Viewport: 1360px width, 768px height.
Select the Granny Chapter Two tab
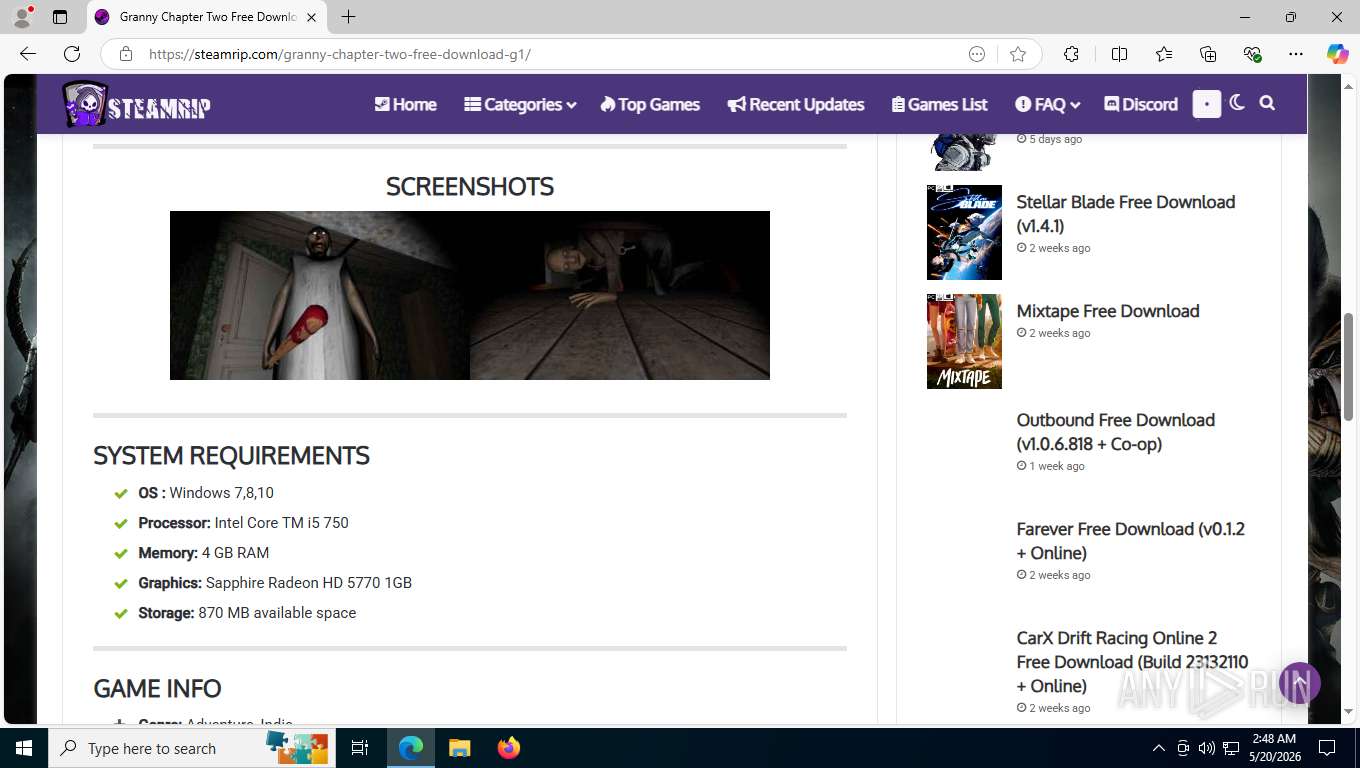coord(207,17)
